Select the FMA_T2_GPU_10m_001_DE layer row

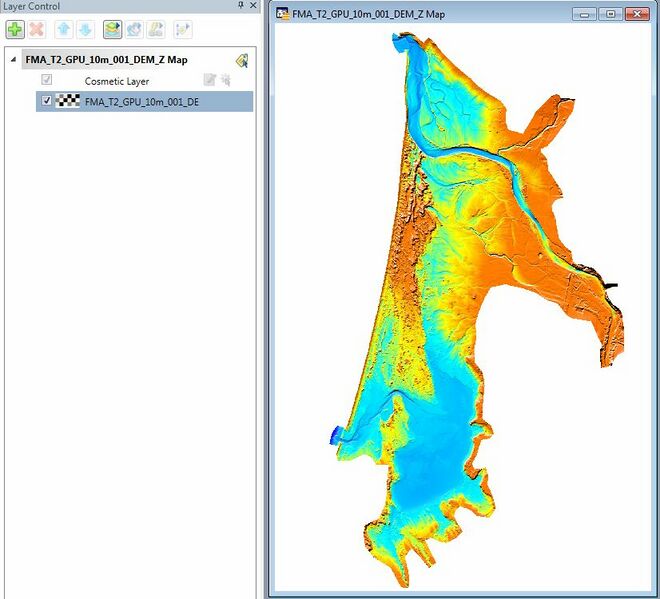click(x=142, y=101)
